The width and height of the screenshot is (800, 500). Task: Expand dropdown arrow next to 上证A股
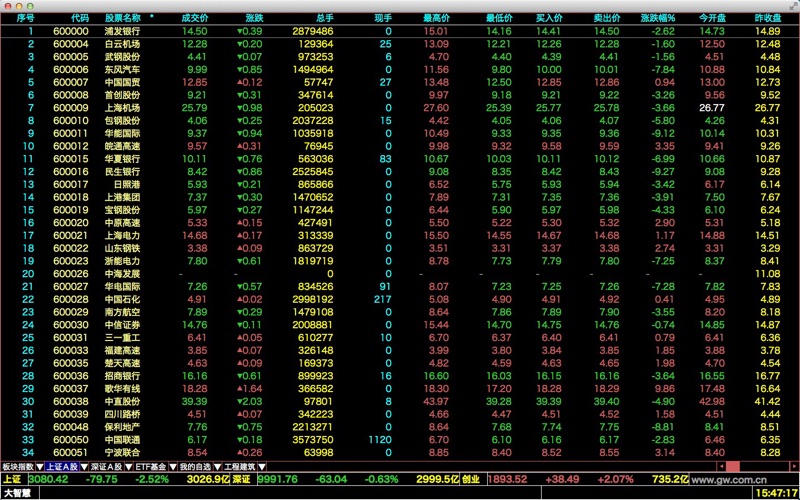pos(84,466)
